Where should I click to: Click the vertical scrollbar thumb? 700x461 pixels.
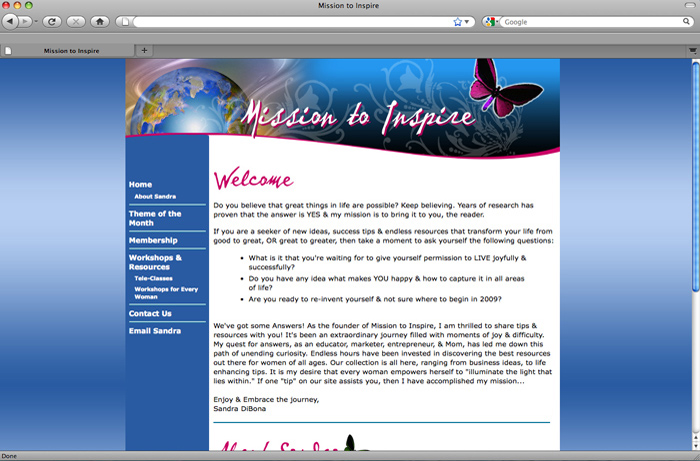(x=696, y=177)
